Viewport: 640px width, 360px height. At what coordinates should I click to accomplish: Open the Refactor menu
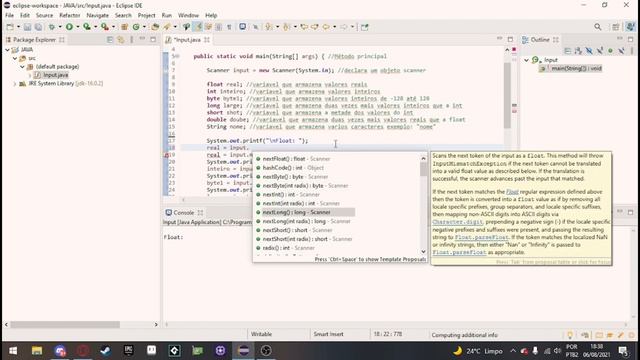[70, 15]
